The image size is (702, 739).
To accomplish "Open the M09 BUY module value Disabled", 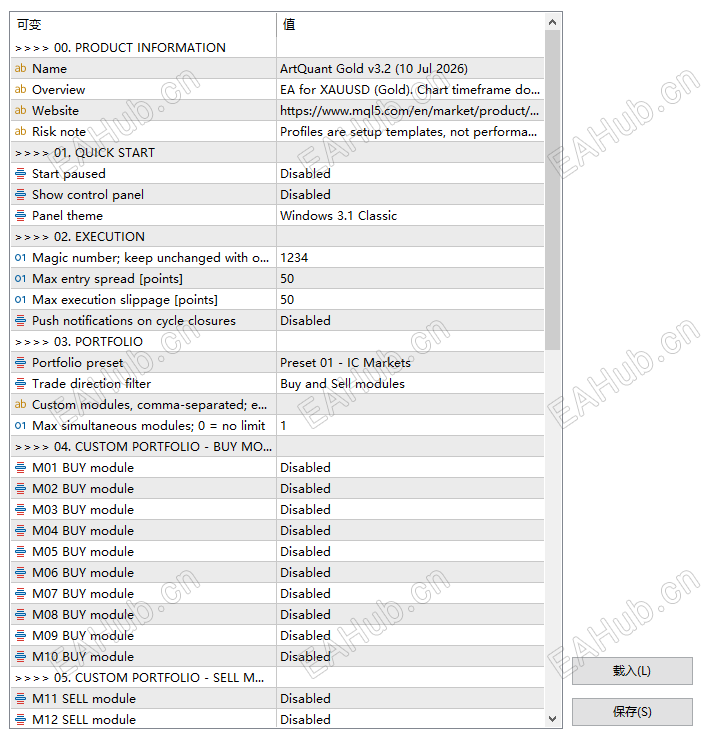I will click(x=410, y=635).
